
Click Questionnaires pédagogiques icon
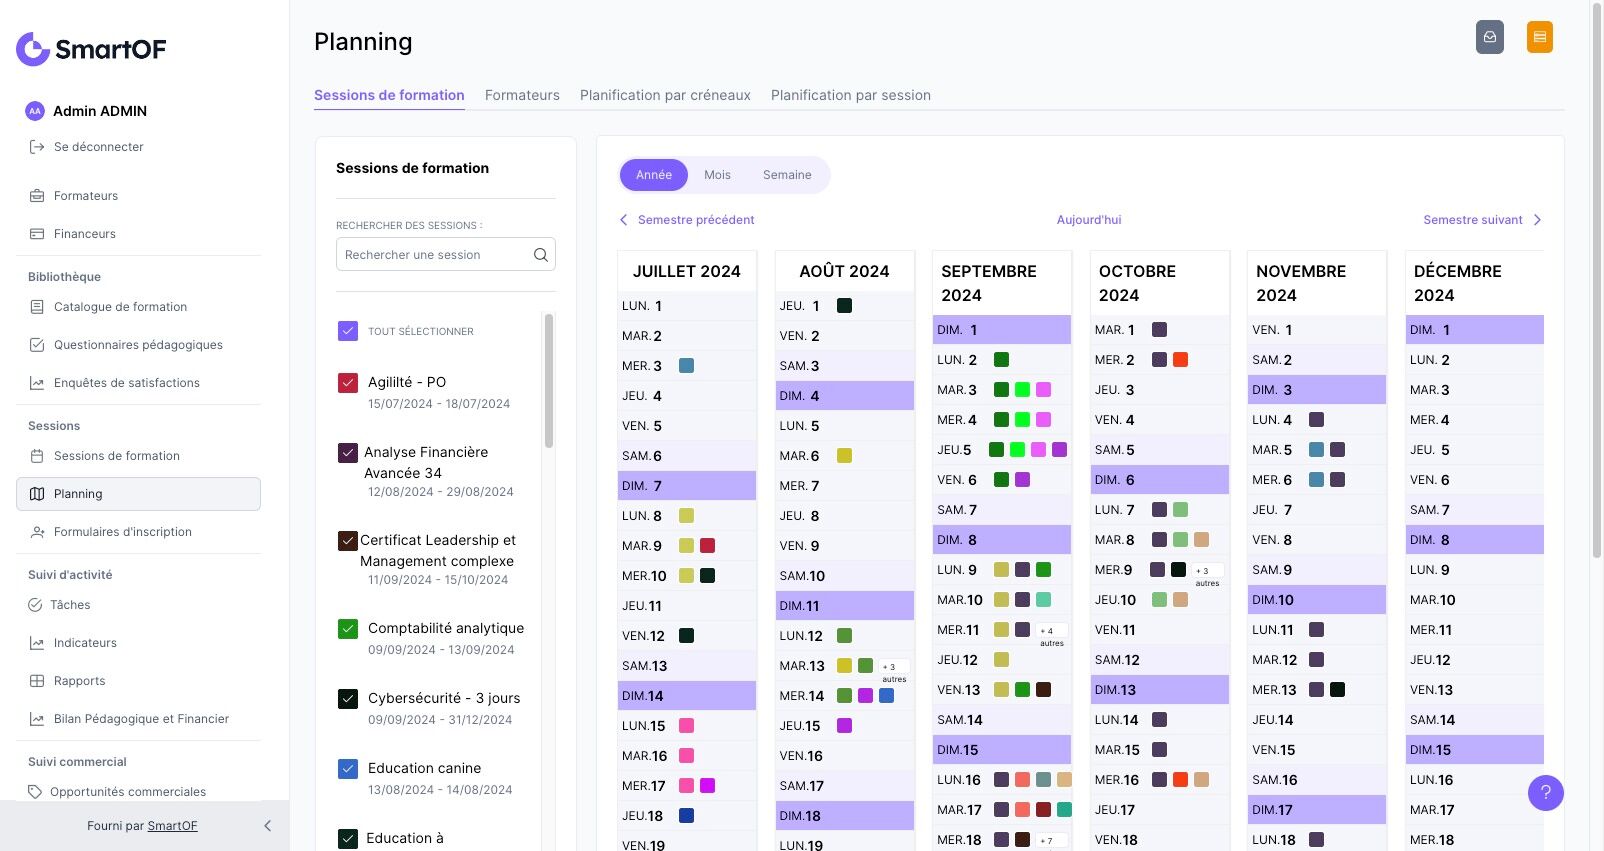37,345
